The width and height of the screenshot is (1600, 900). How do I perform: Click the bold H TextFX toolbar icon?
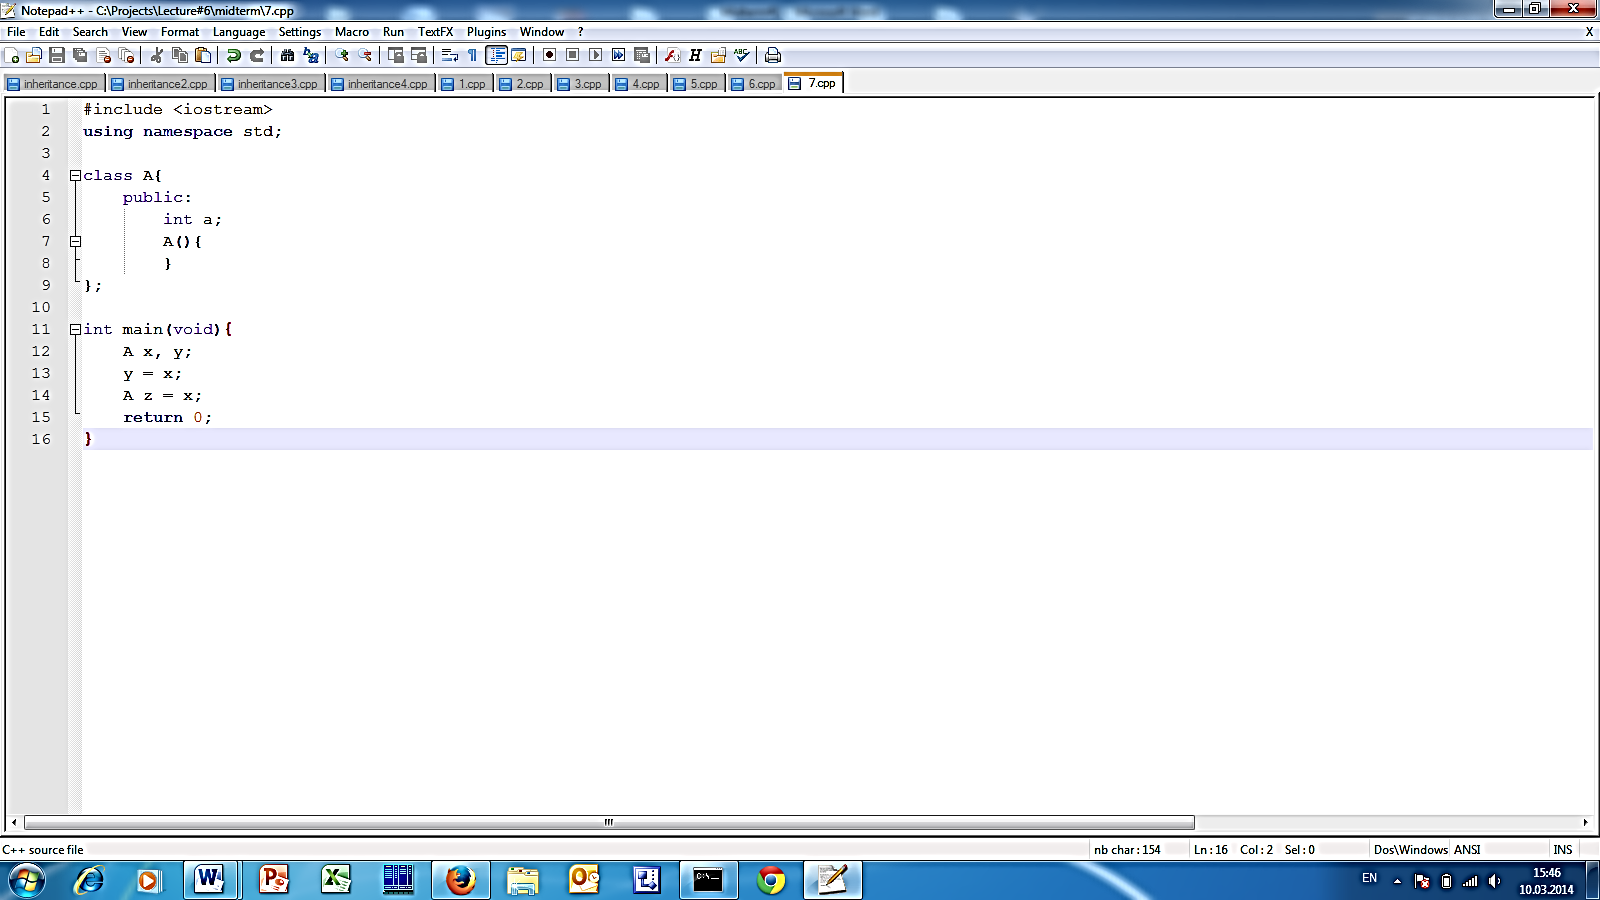pos(696,55)
